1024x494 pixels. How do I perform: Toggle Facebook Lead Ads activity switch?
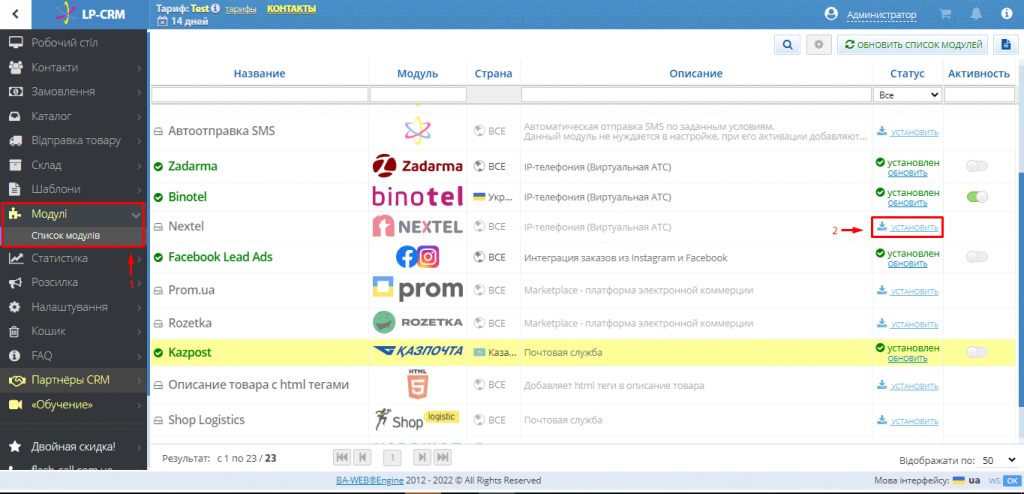pos(977,257)
